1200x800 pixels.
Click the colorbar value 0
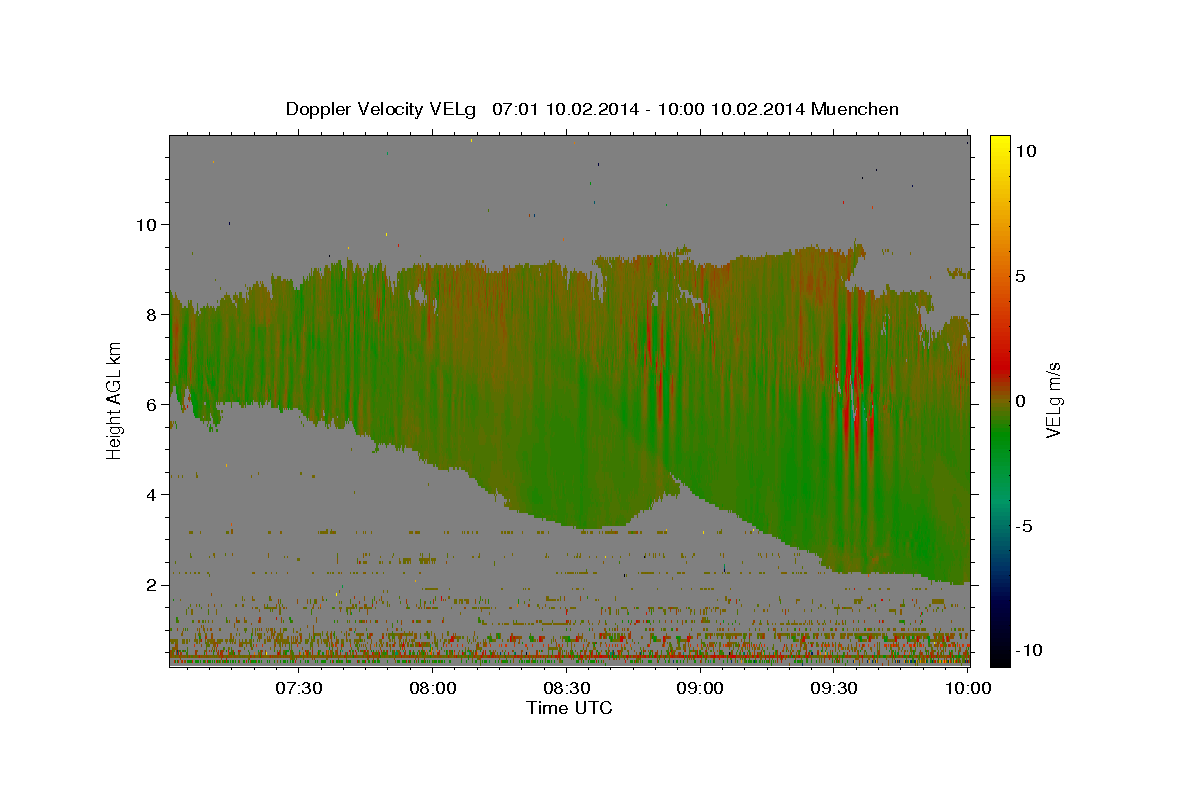point(1022,401)
